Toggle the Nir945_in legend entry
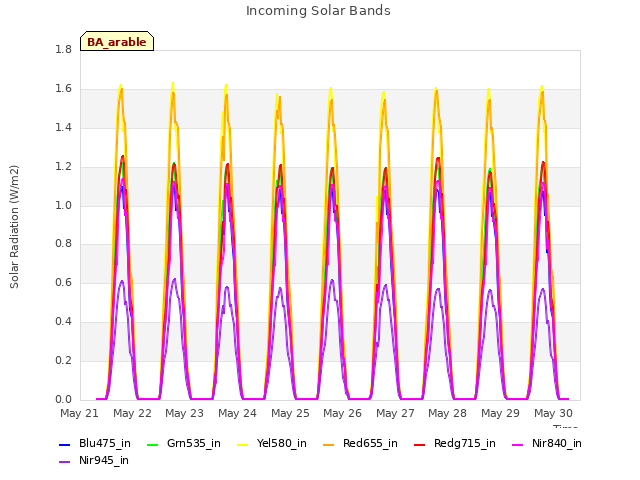The height and width of the screenshot is (480, 640). click(94, 460)
